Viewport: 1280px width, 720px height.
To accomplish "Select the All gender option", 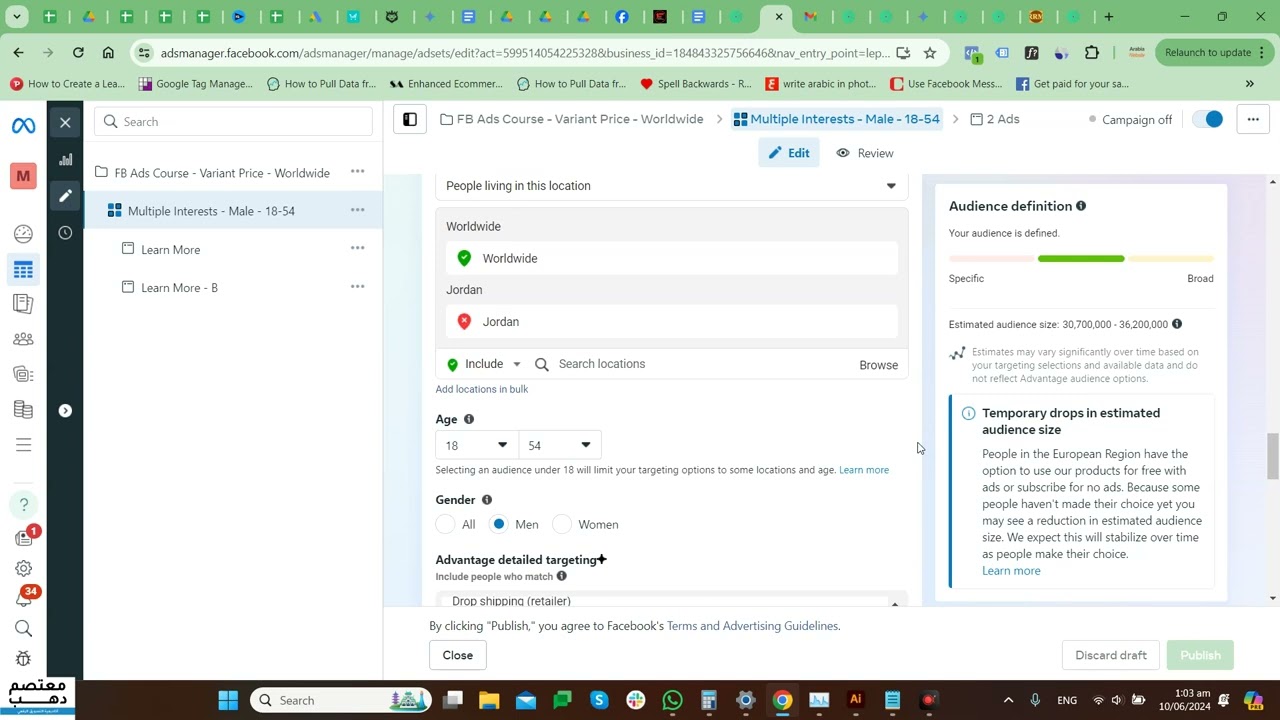I will pyautogui.click(x=446, y=525).
